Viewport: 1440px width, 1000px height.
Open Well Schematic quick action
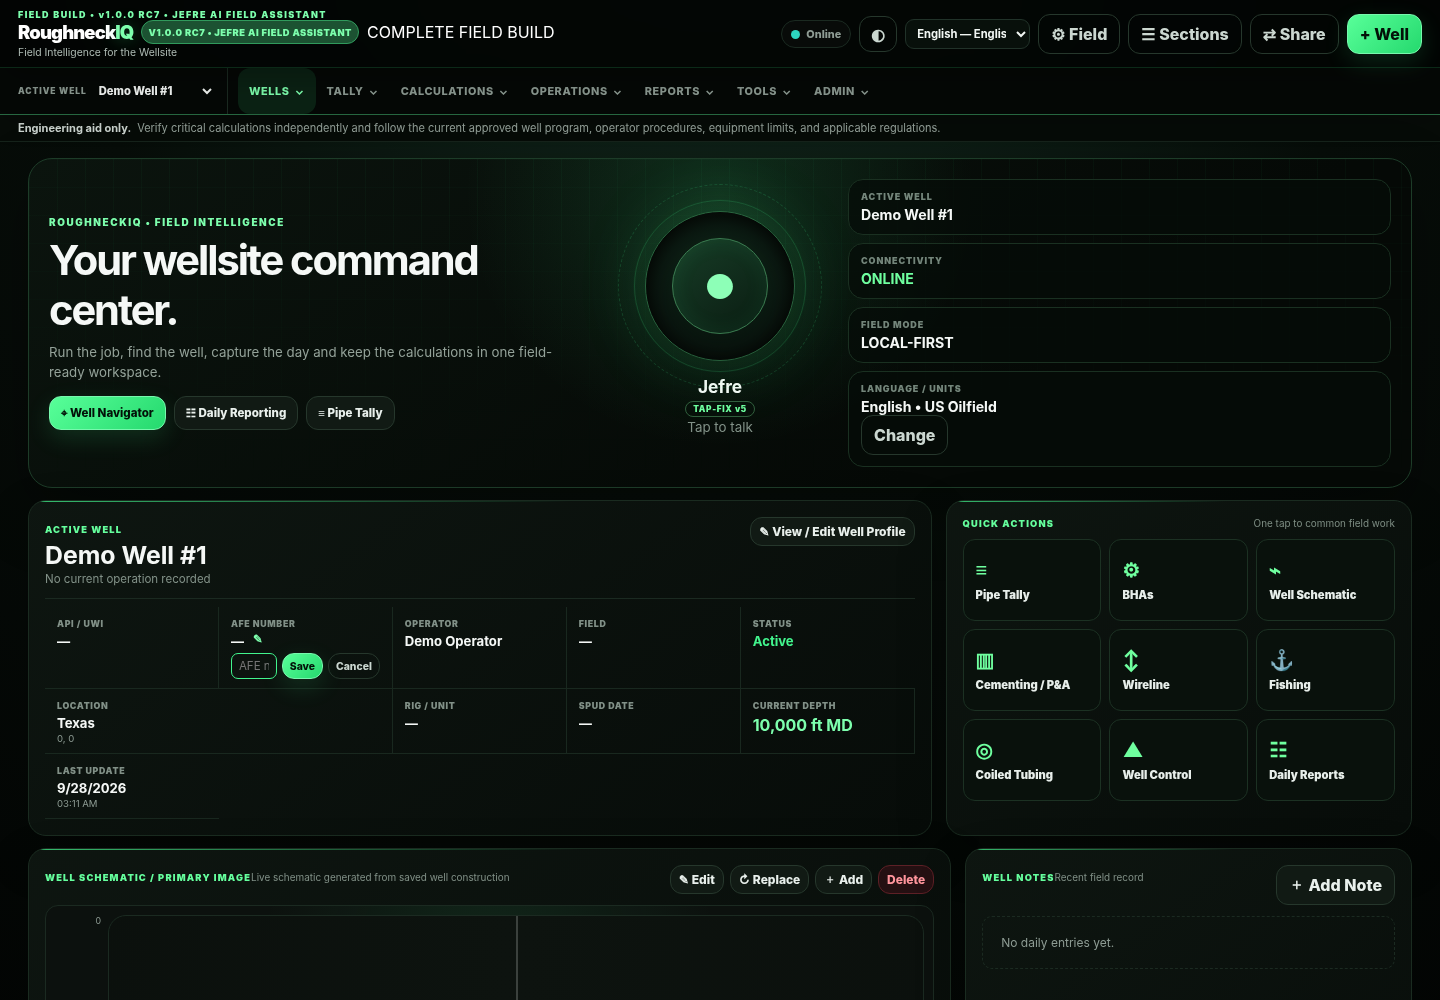[x=1325, y=580]
